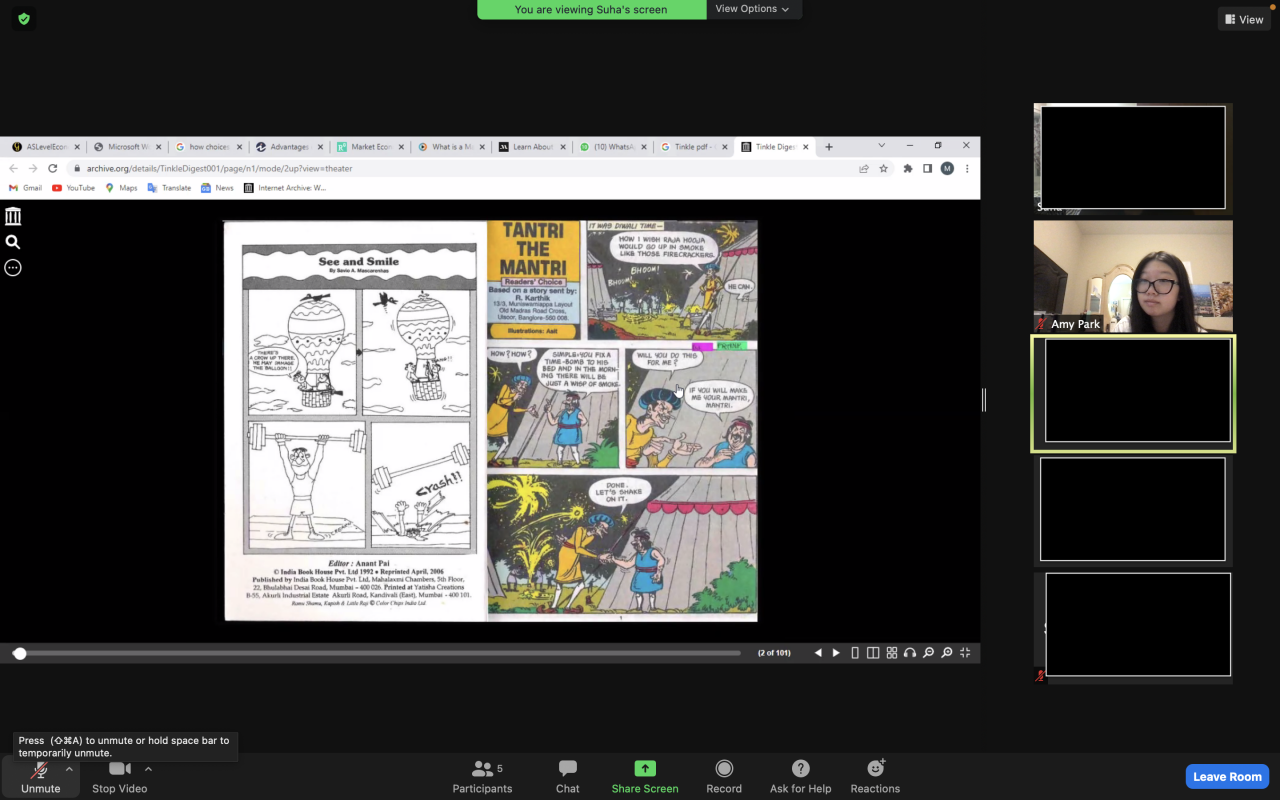This screenshot has width=1280, height=800.
Task: Open the Translate bookmark
Action: 169,188
